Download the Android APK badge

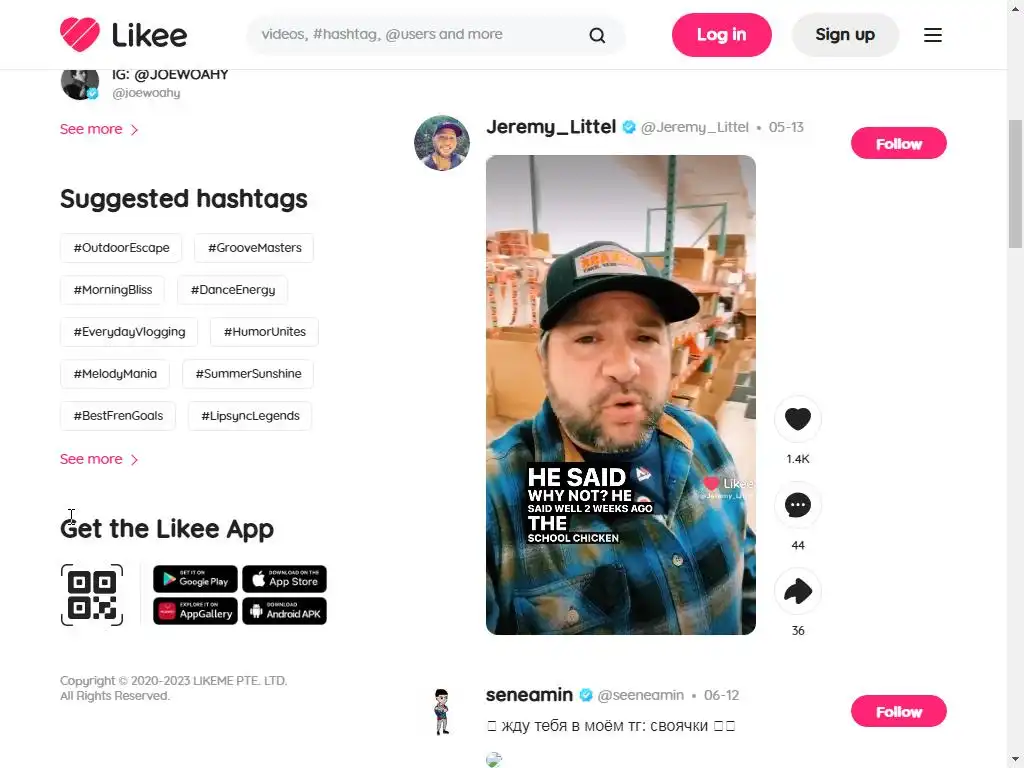point(284,611)
